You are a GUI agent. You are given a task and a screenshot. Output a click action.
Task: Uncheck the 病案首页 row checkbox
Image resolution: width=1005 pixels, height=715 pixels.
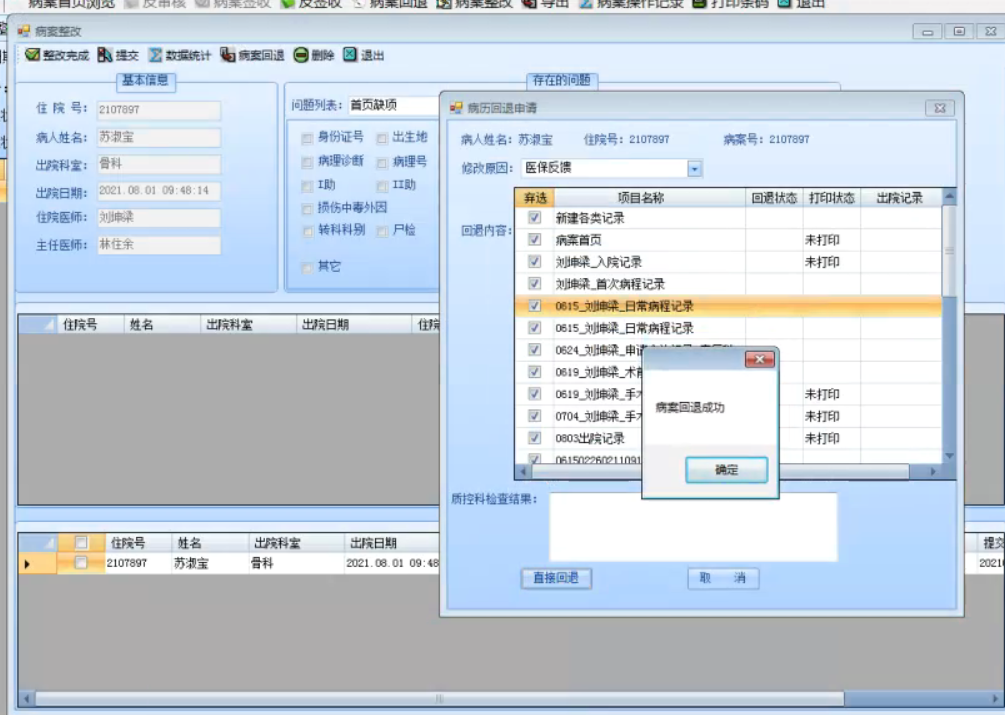coord(534,240)
